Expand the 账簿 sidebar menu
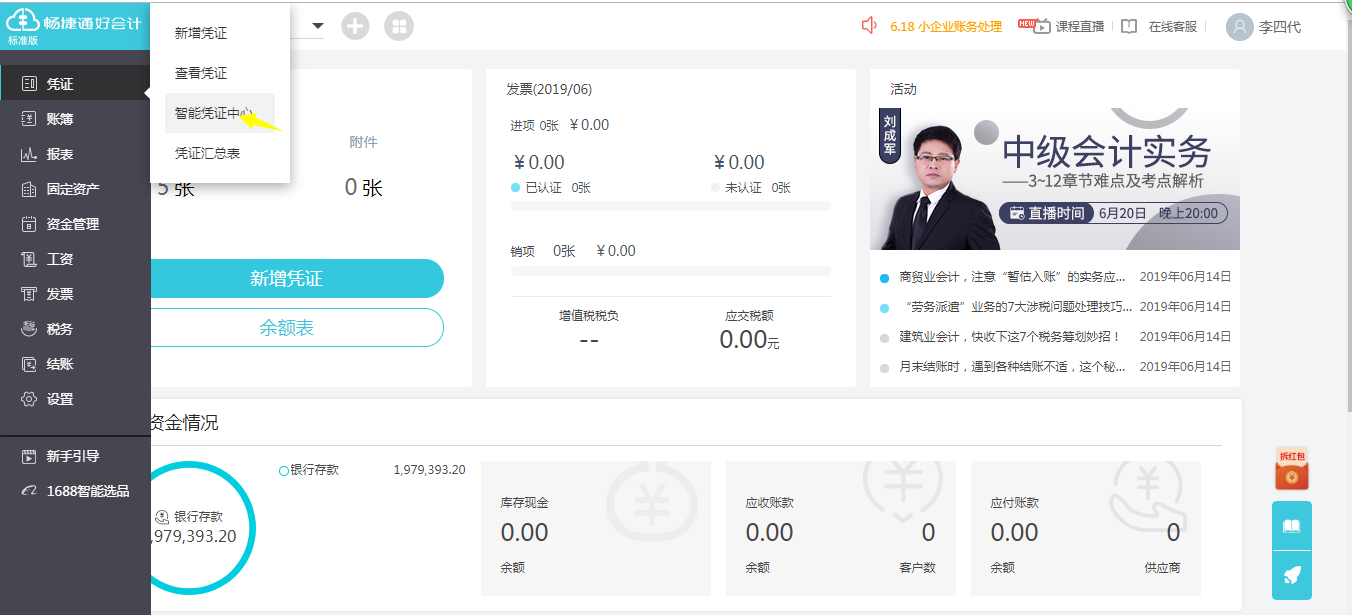 60,119
